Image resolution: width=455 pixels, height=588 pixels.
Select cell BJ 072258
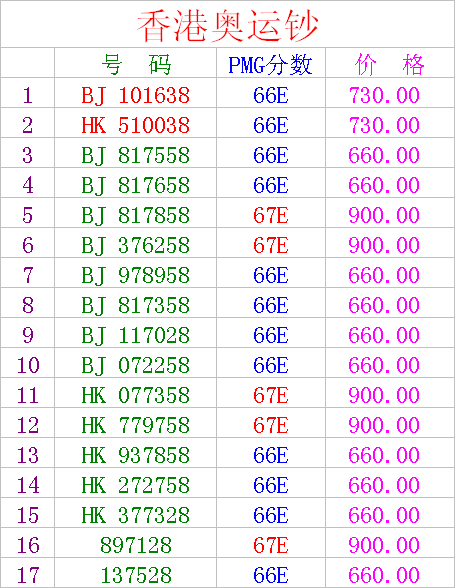[135, 365]
